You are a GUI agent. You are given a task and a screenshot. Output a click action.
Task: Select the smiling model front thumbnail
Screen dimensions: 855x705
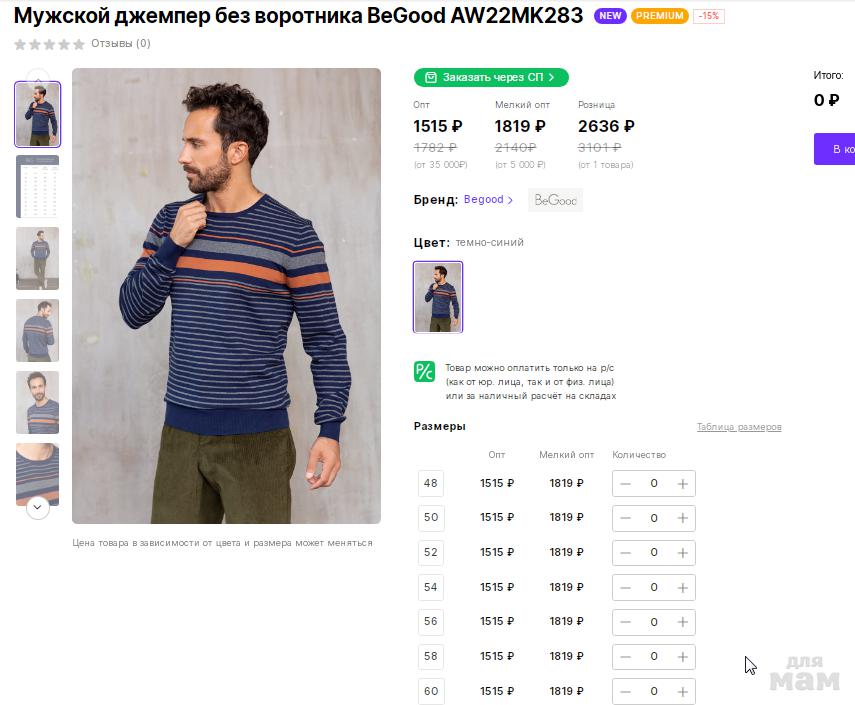38,402
